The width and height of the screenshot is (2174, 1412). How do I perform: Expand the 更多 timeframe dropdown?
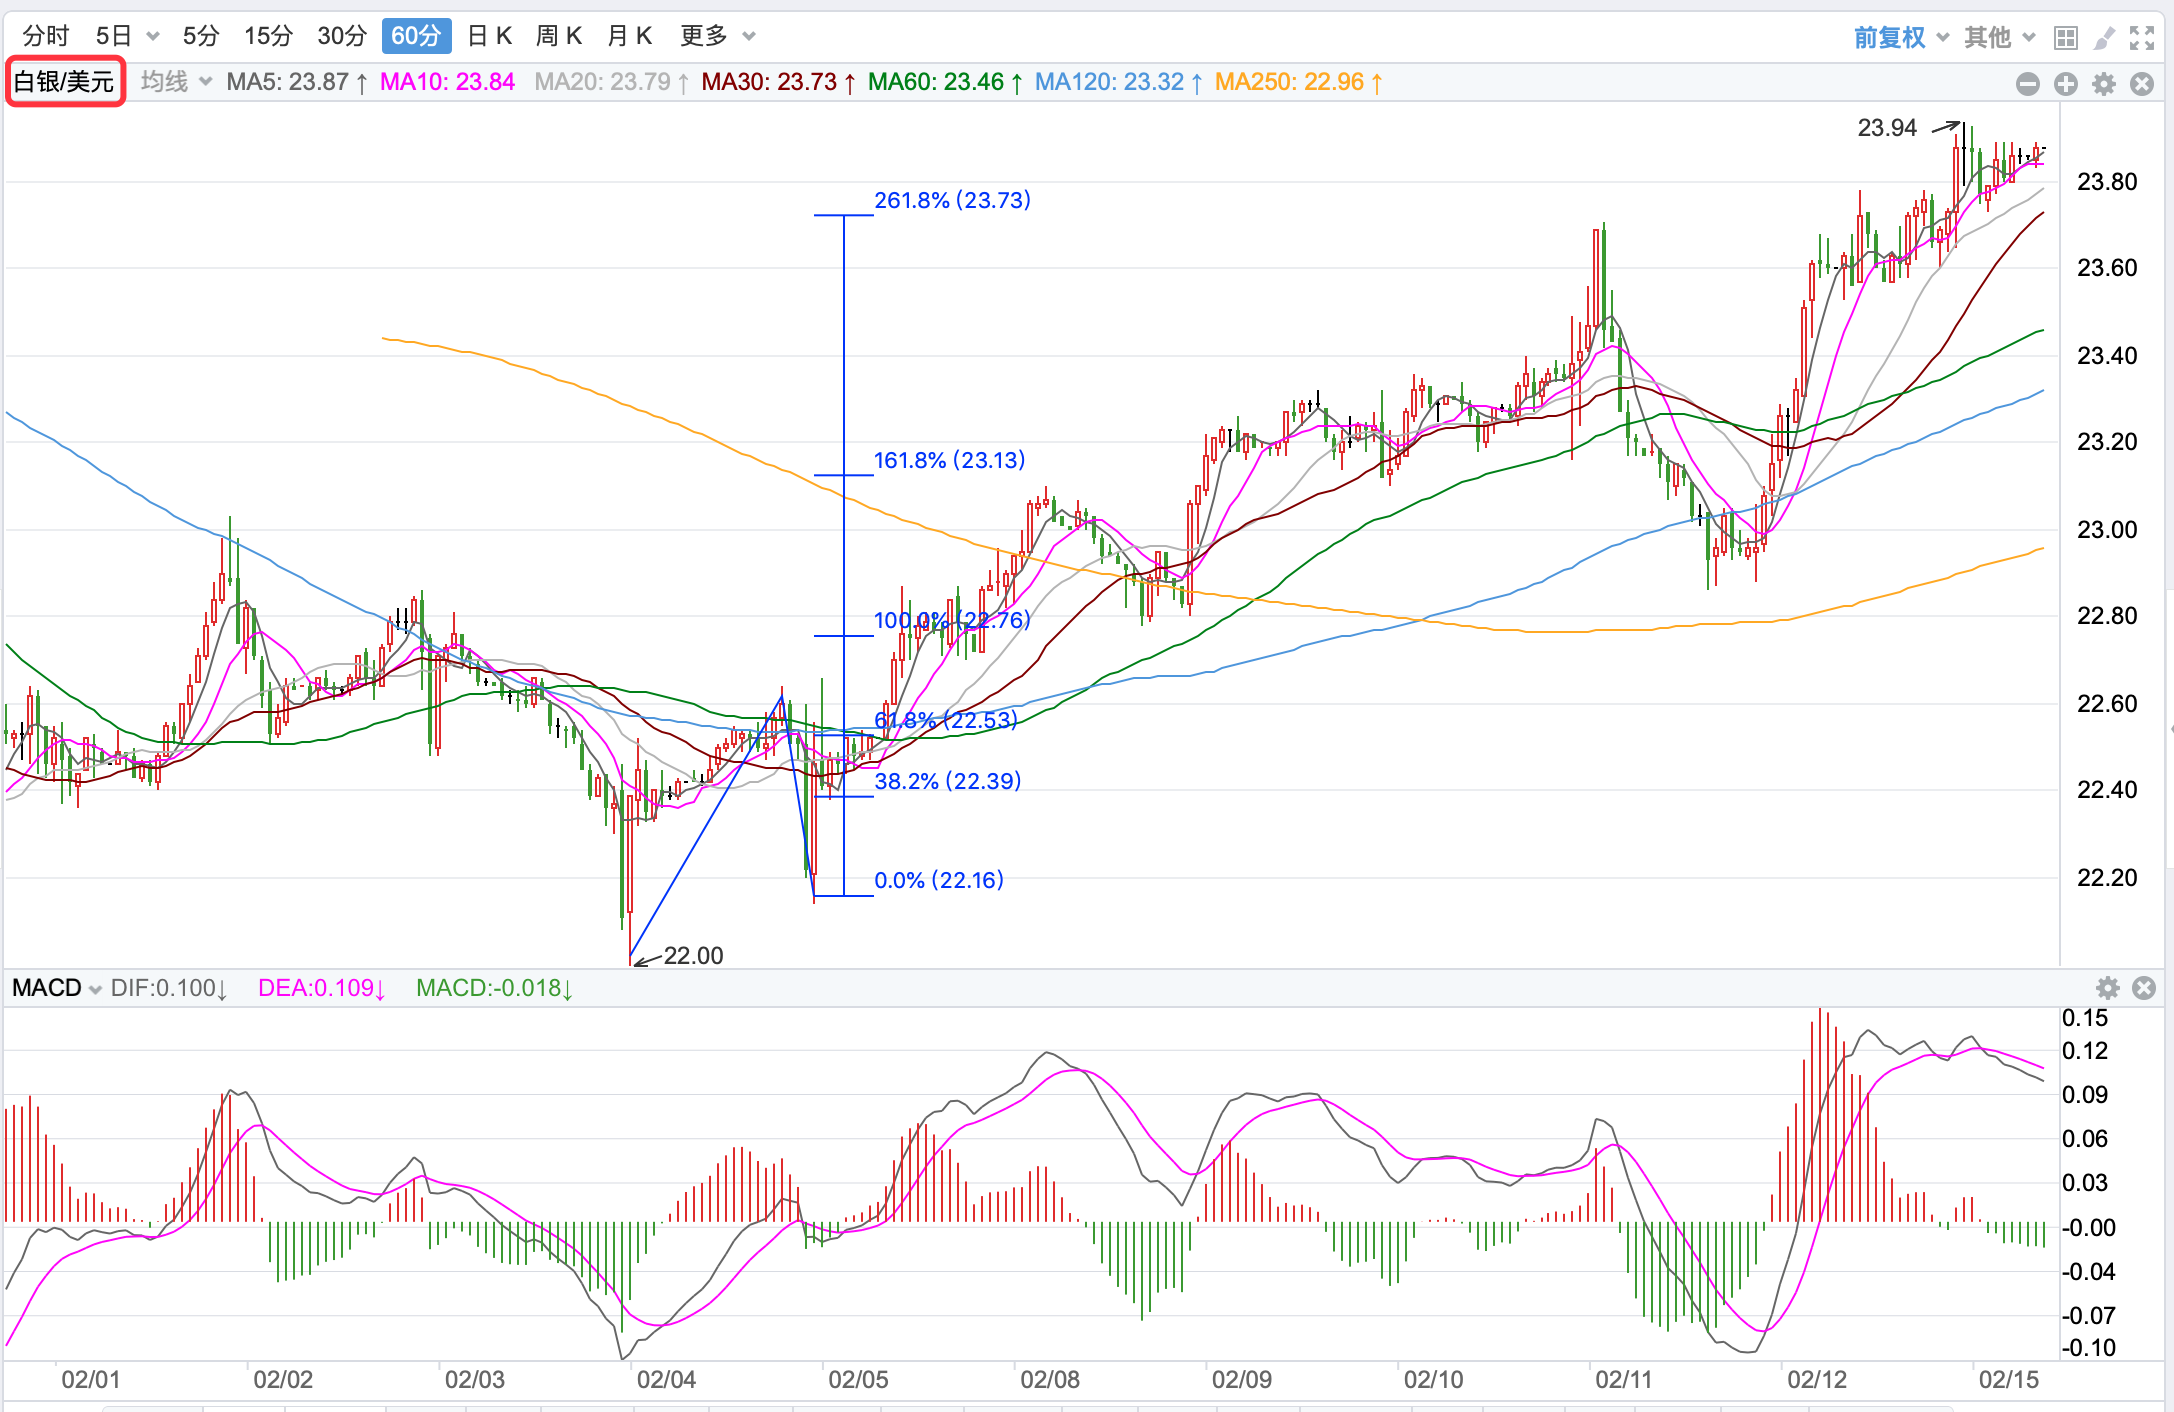click(717, 36)
